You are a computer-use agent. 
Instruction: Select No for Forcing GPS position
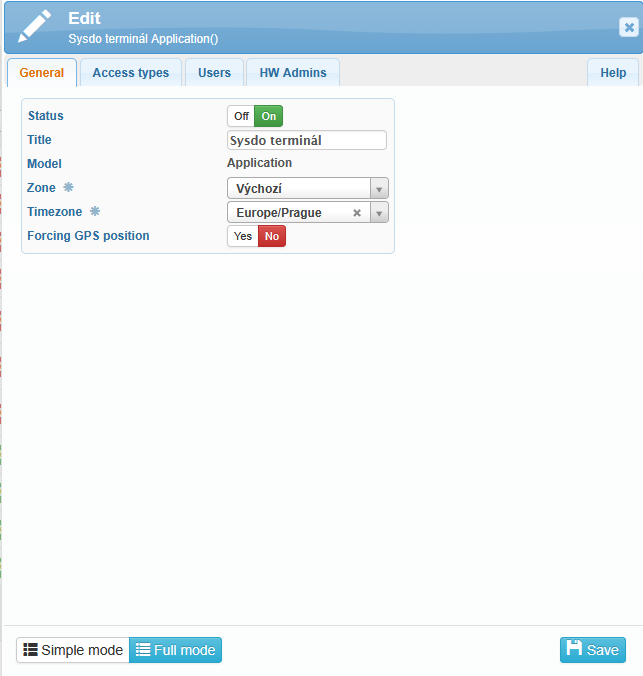point(272,236)
